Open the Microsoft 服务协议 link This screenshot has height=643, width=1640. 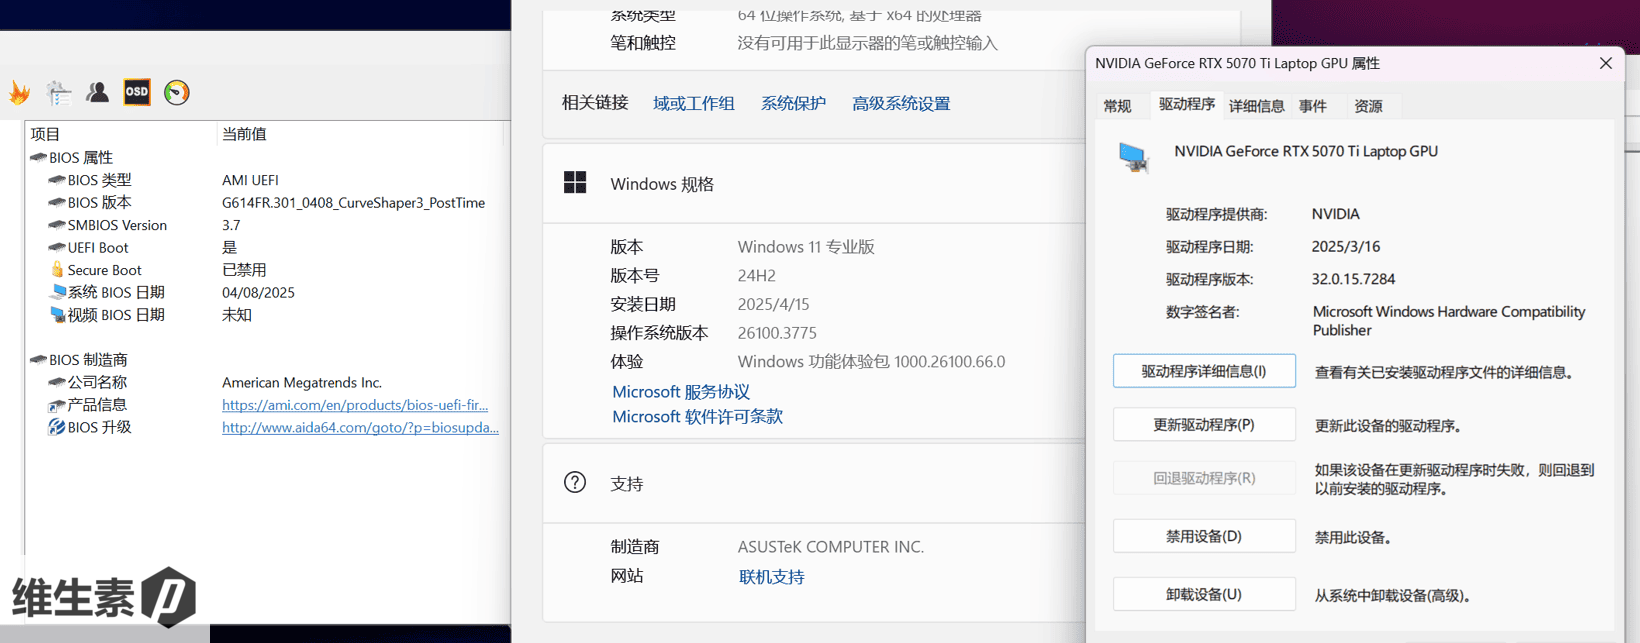[681, 392]
